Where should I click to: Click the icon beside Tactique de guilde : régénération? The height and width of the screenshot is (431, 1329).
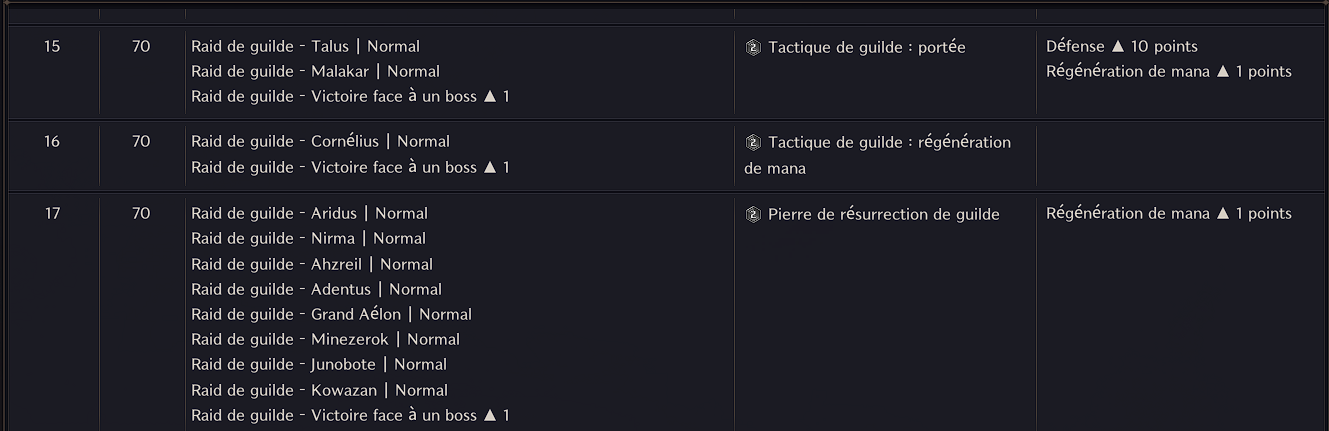(x=753, y=142)
